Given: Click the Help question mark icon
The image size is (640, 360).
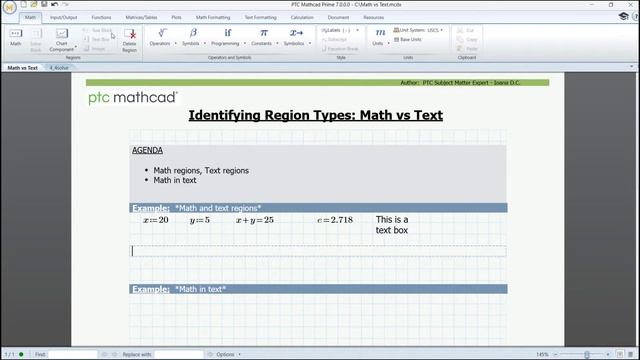Looking at the screenshot, I should tap(636, 16).
